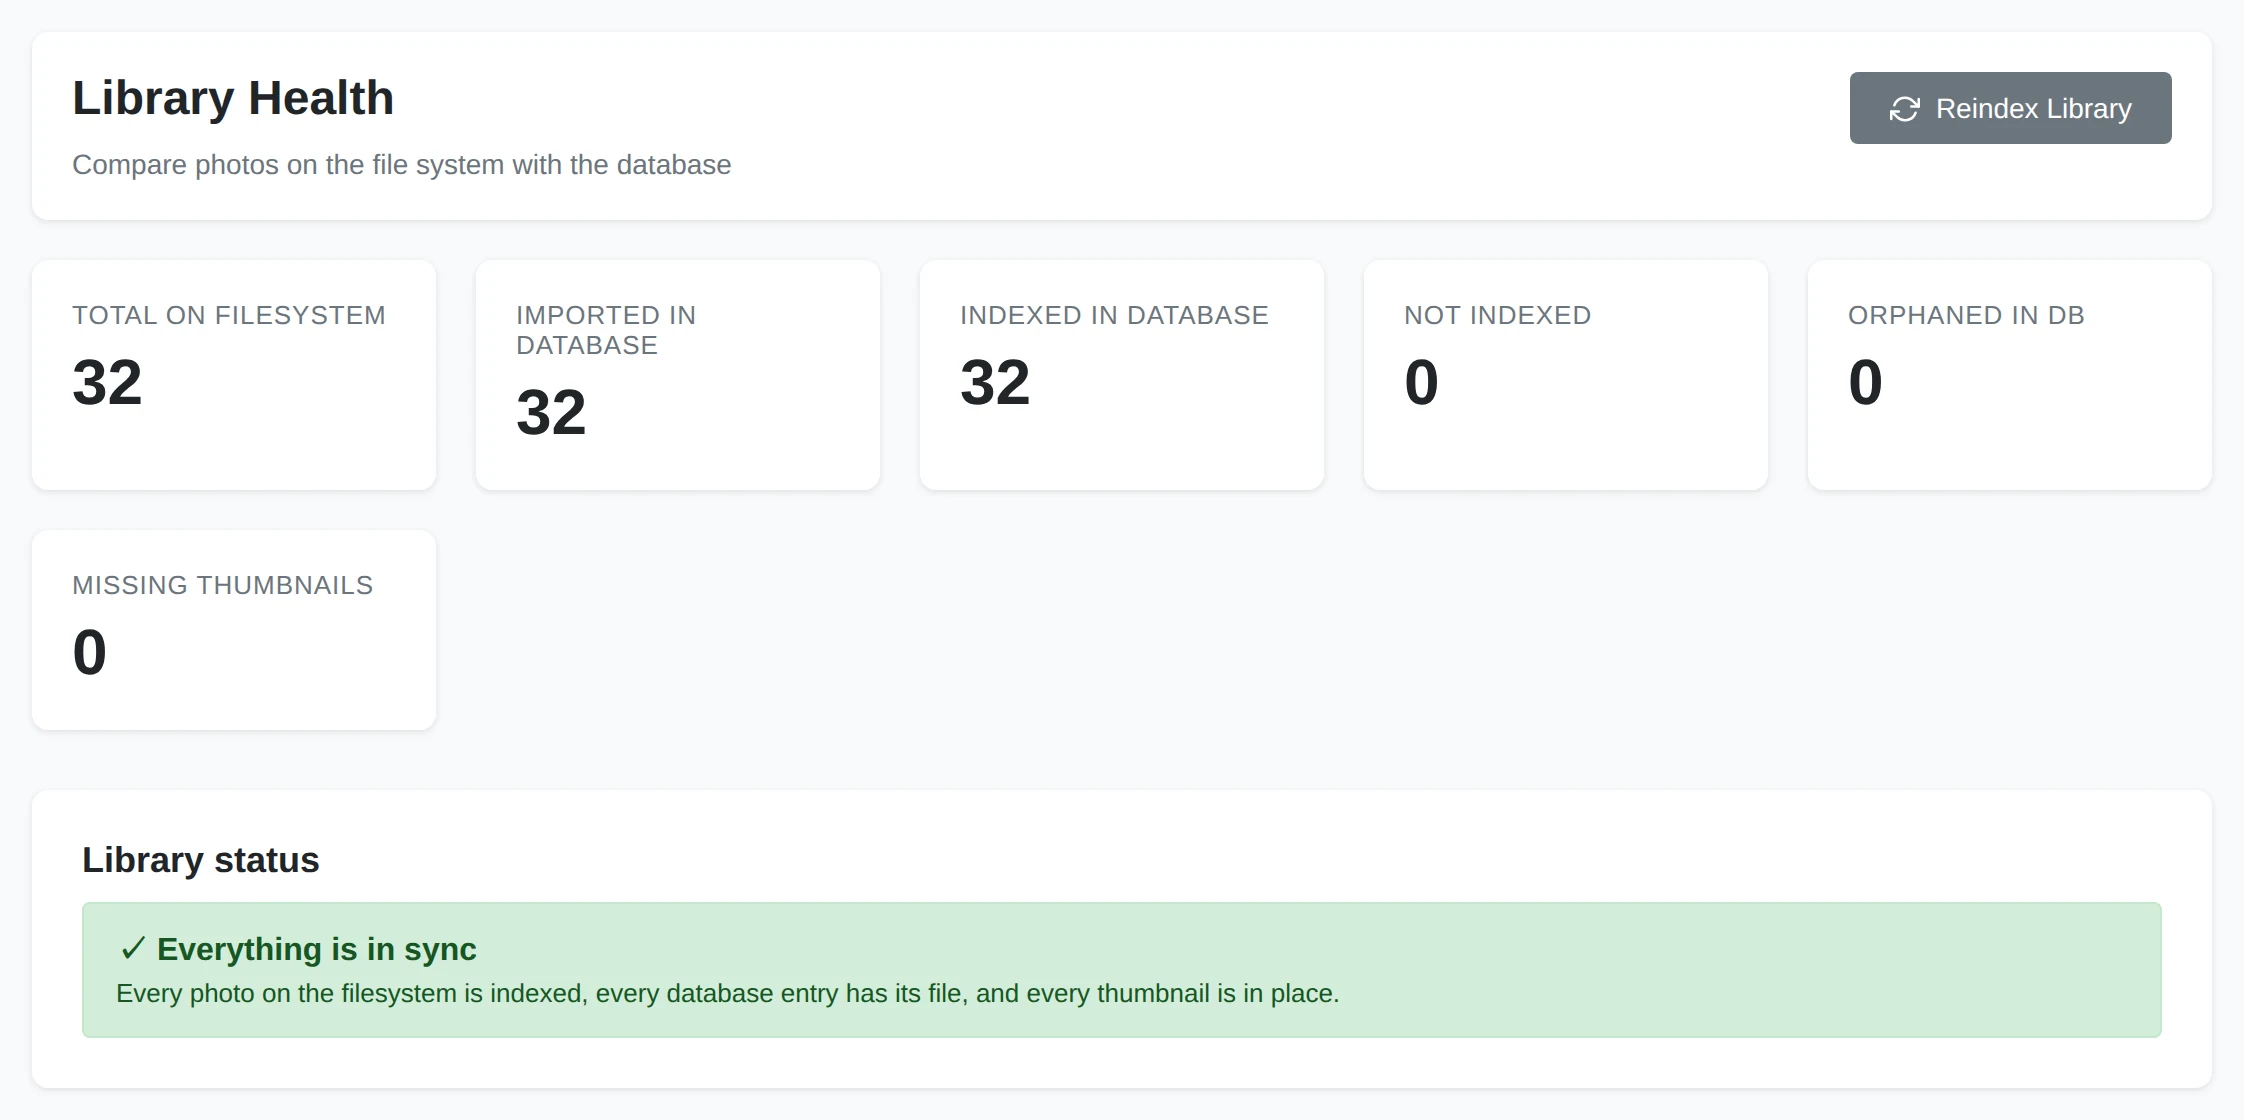Click the Orphaned in DB label
Screen dimensions: 2244x1120
tap(1966, 315)
